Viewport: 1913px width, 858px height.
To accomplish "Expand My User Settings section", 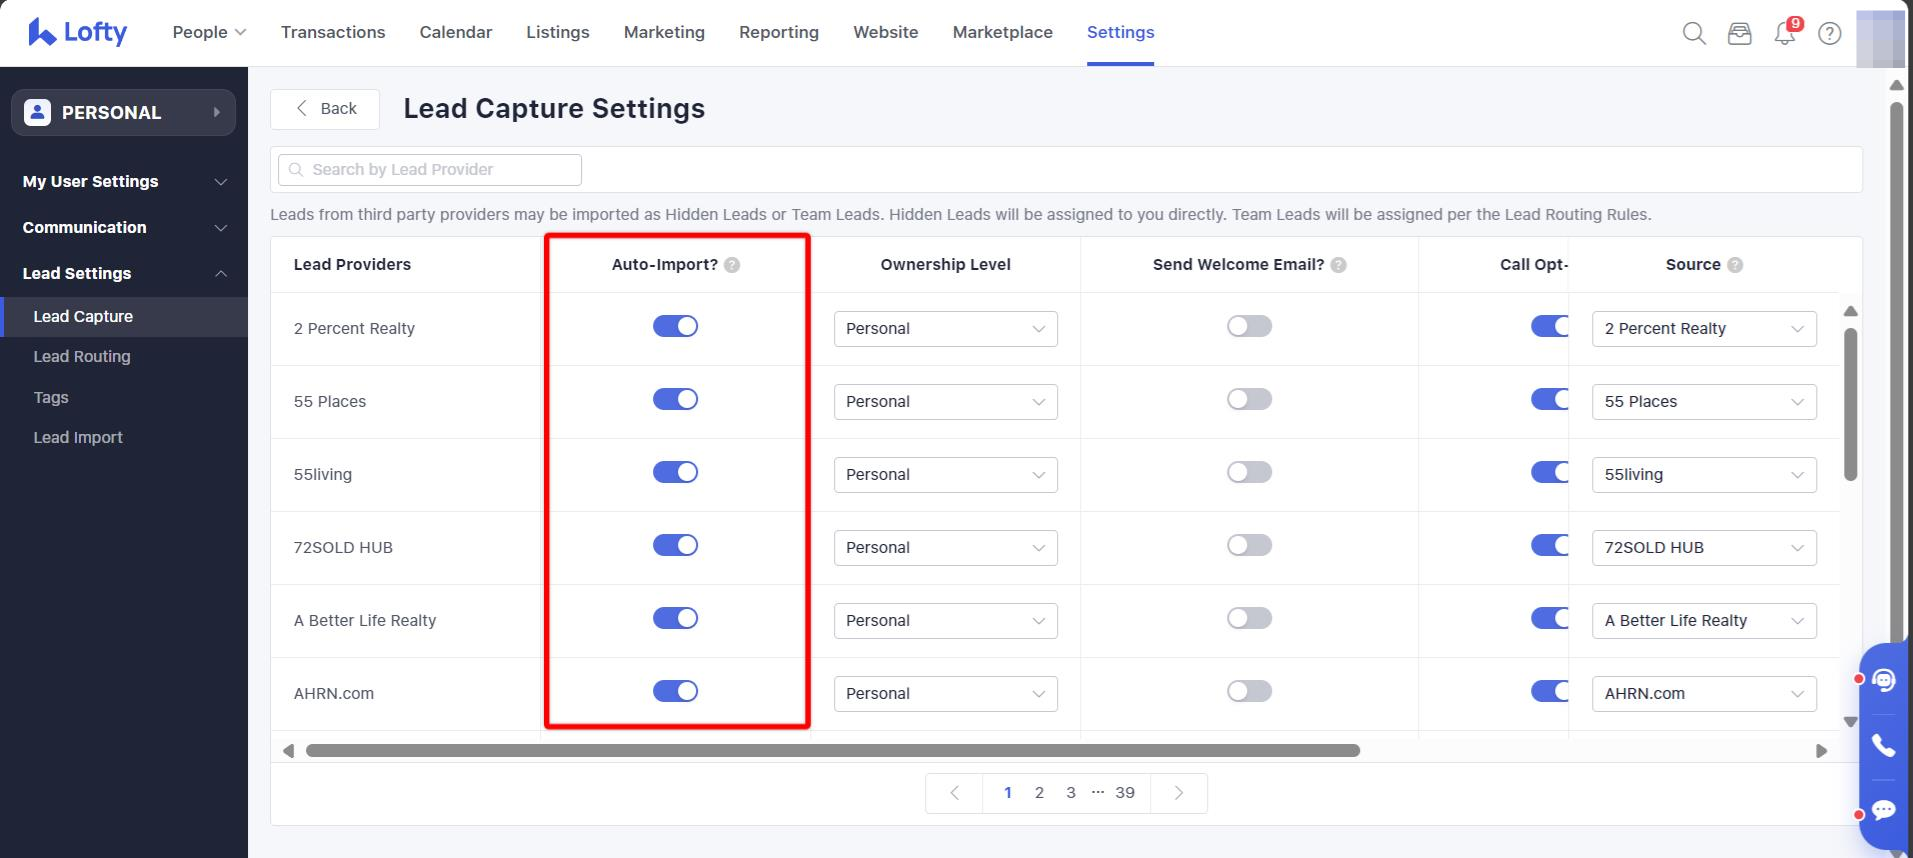I will click(124, 181).
